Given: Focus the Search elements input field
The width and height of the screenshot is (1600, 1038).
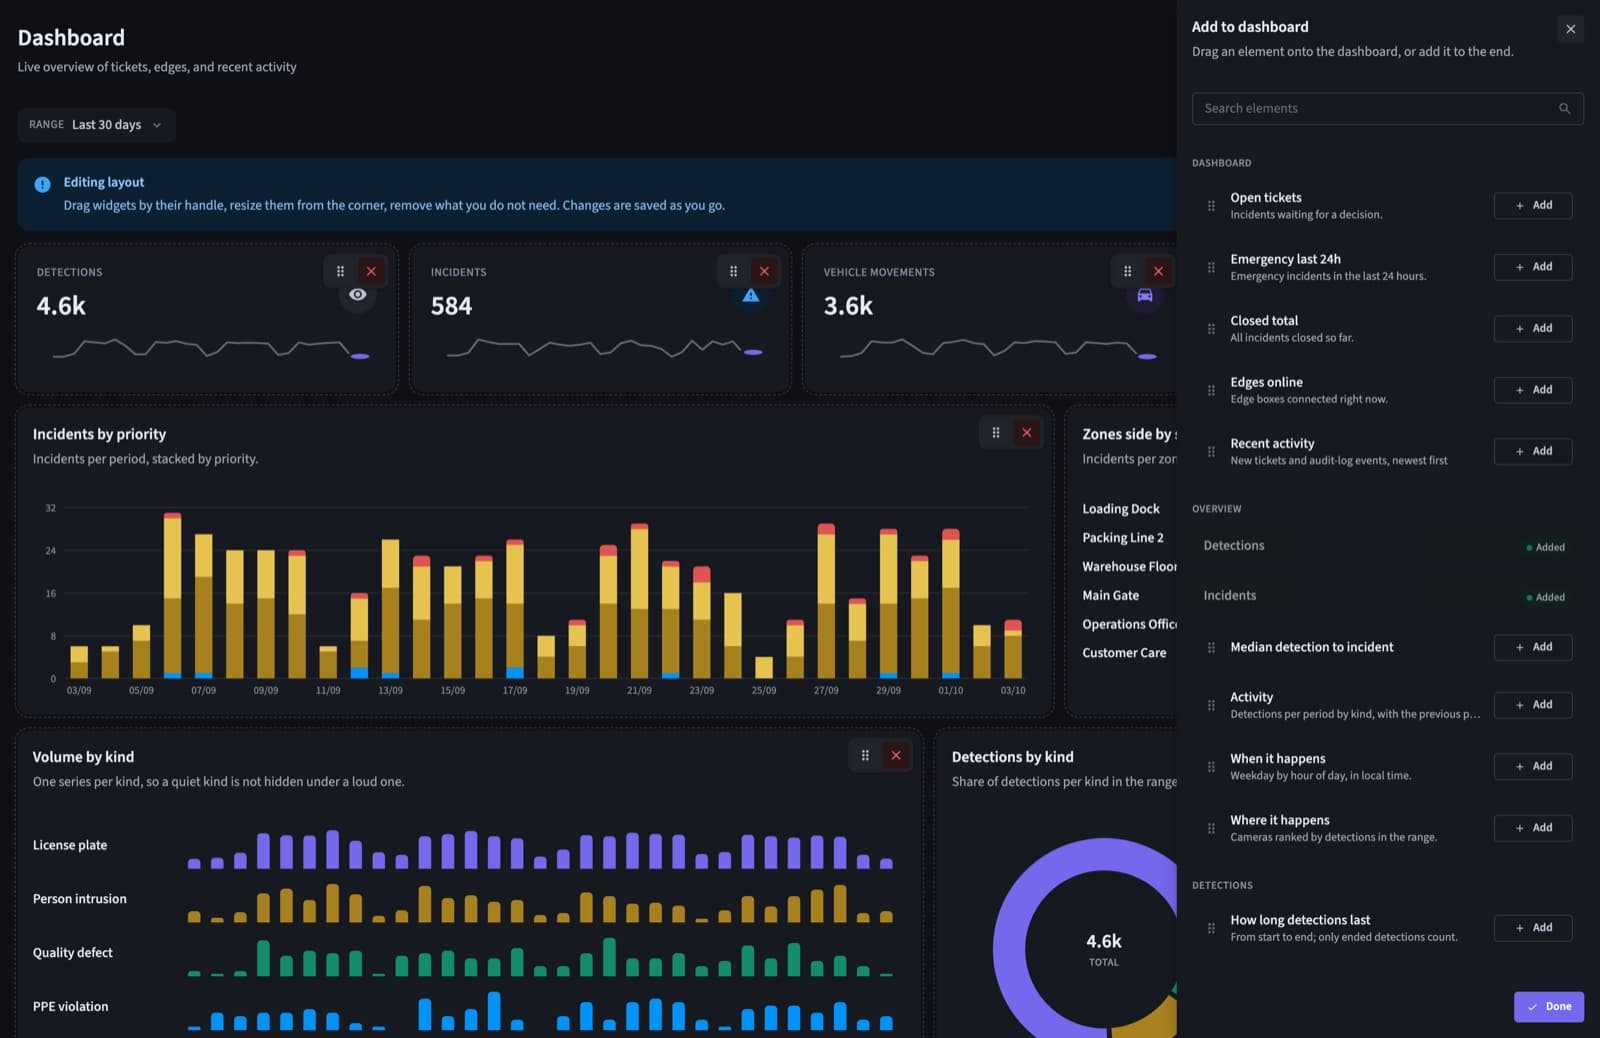Looking at the screenshot, I should click(1387, 109).
